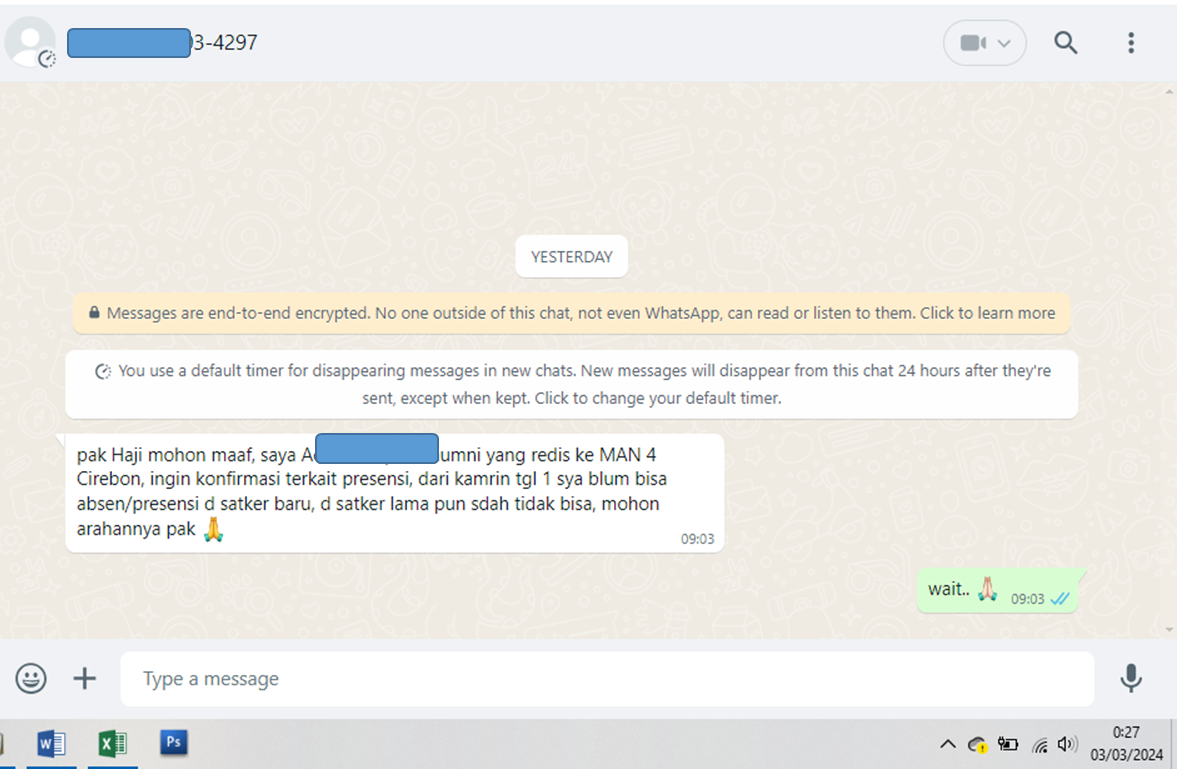Click the plus attach button
The height and width of the screenshot is (769, 1177).
(85, 679)
